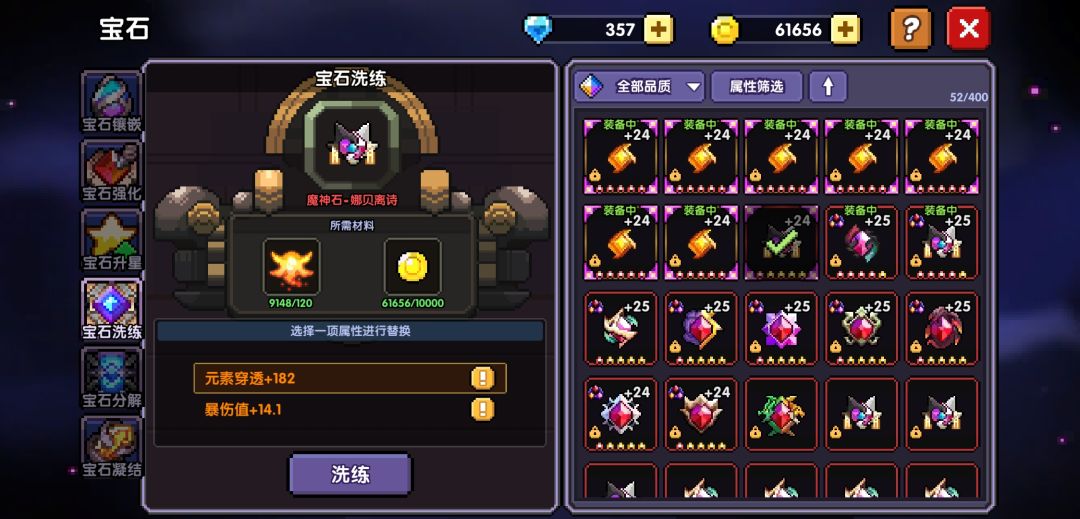The width and height of the screenshot is (1080, 519).
Task: Click the gold coin material icon
Action: [x=413, y=266]
